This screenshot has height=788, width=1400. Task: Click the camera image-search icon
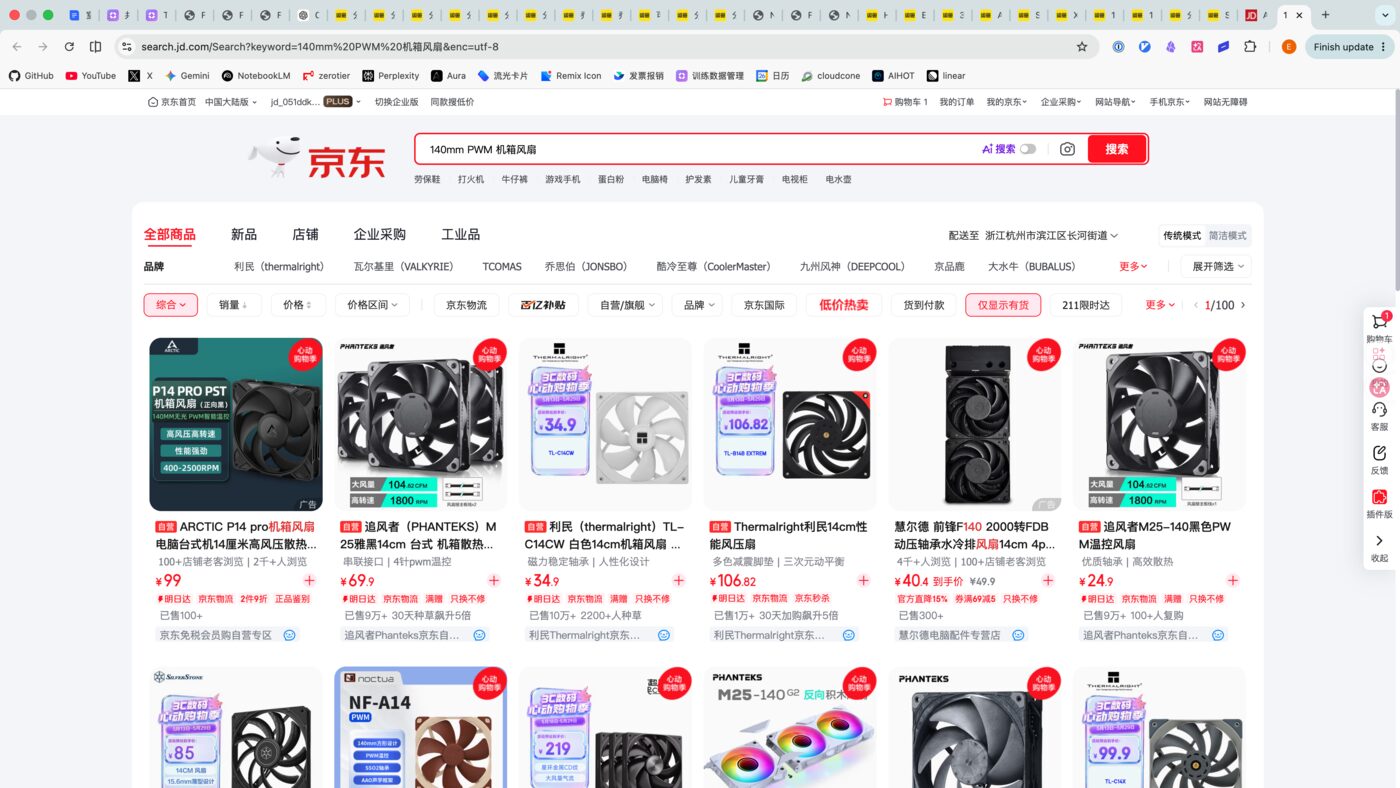(1067, 149)
